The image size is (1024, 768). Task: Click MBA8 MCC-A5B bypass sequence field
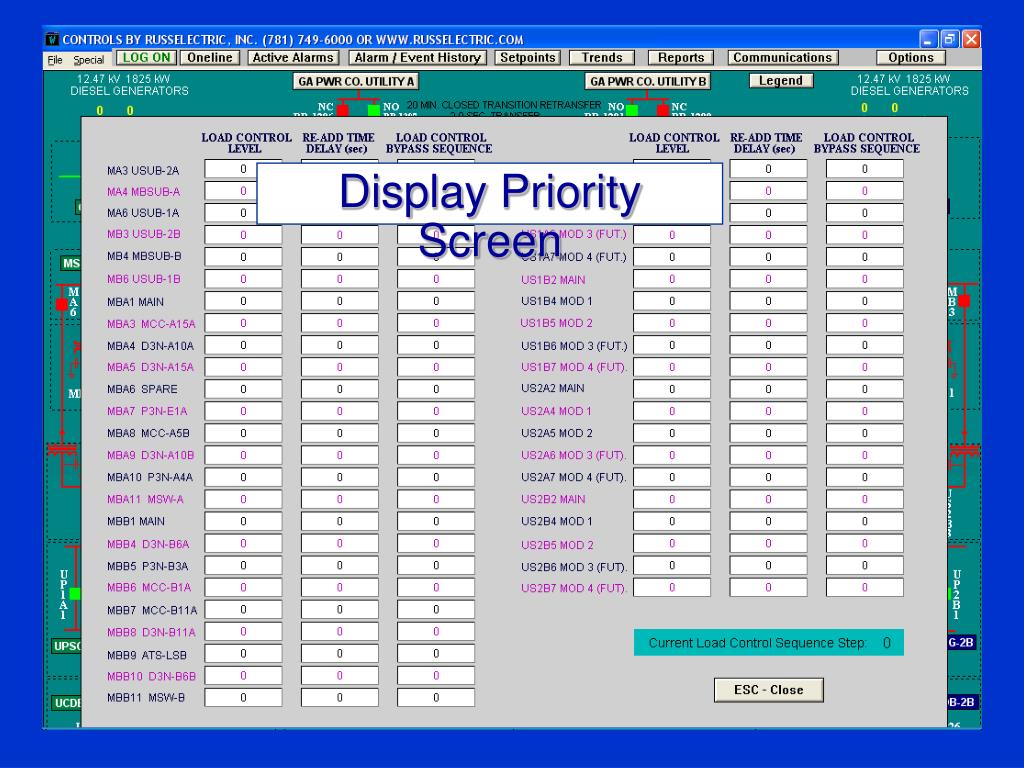(436, 433)
